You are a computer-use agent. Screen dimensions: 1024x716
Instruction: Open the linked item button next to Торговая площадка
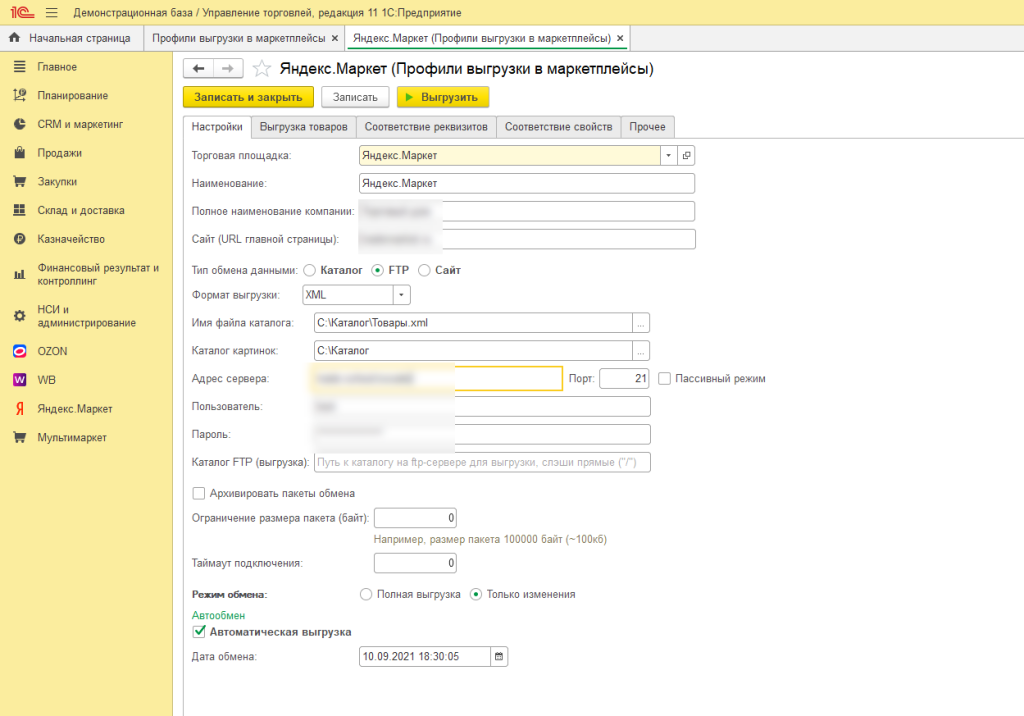click(x=686, y=155)
